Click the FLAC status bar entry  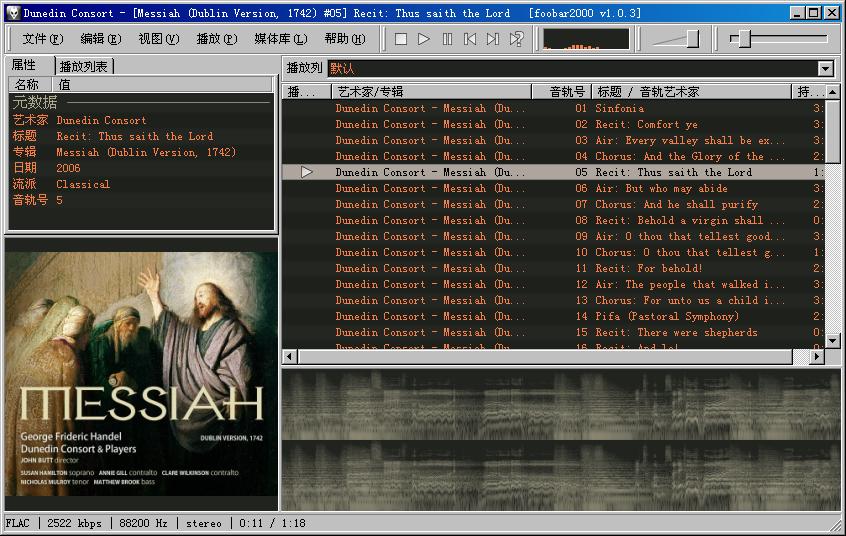coord(18,523)
